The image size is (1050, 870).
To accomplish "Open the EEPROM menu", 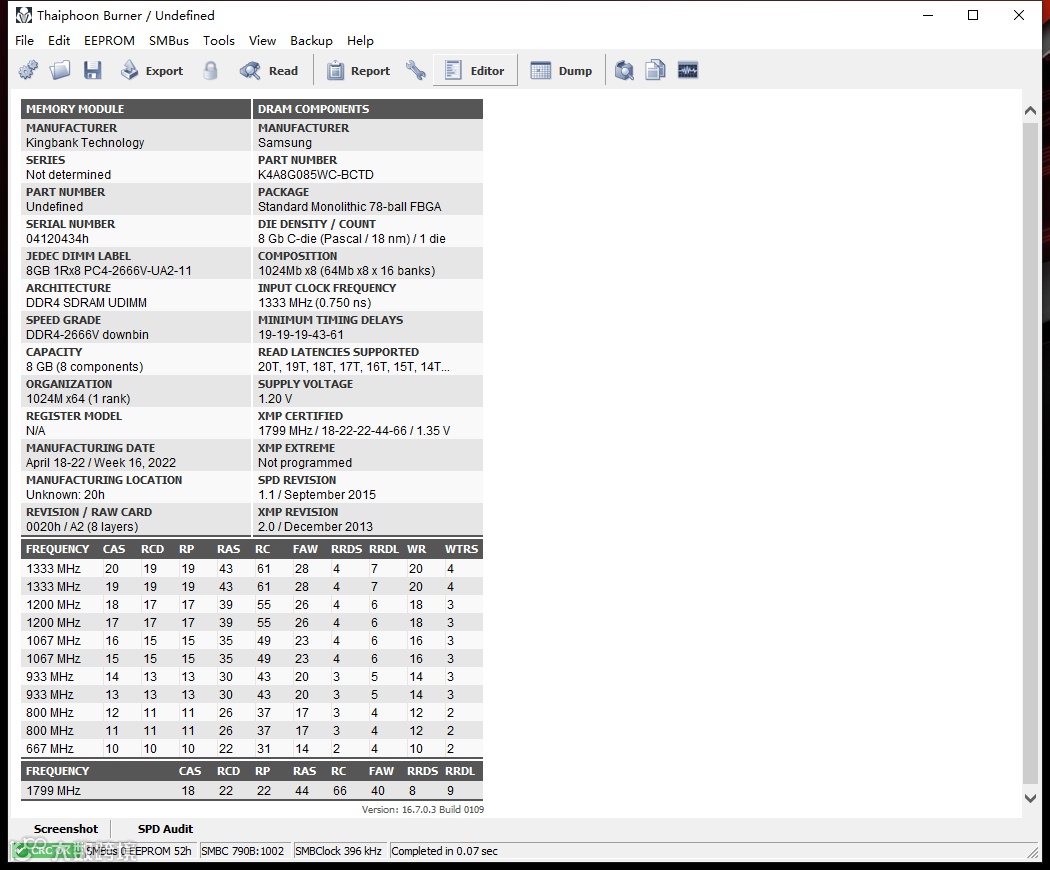I will point(109,40).
